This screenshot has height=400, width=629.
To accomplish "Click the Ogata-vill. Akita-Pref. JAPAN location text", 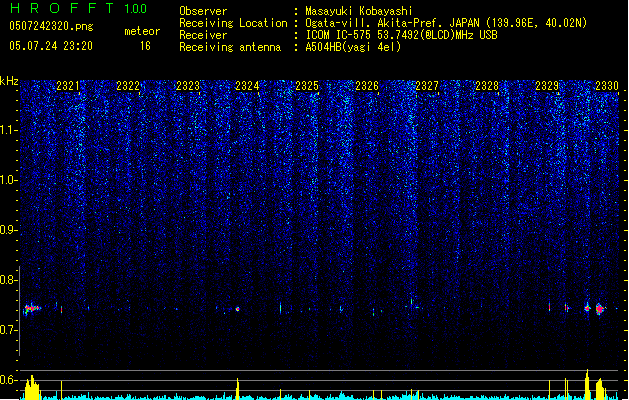I will (446, 23).
